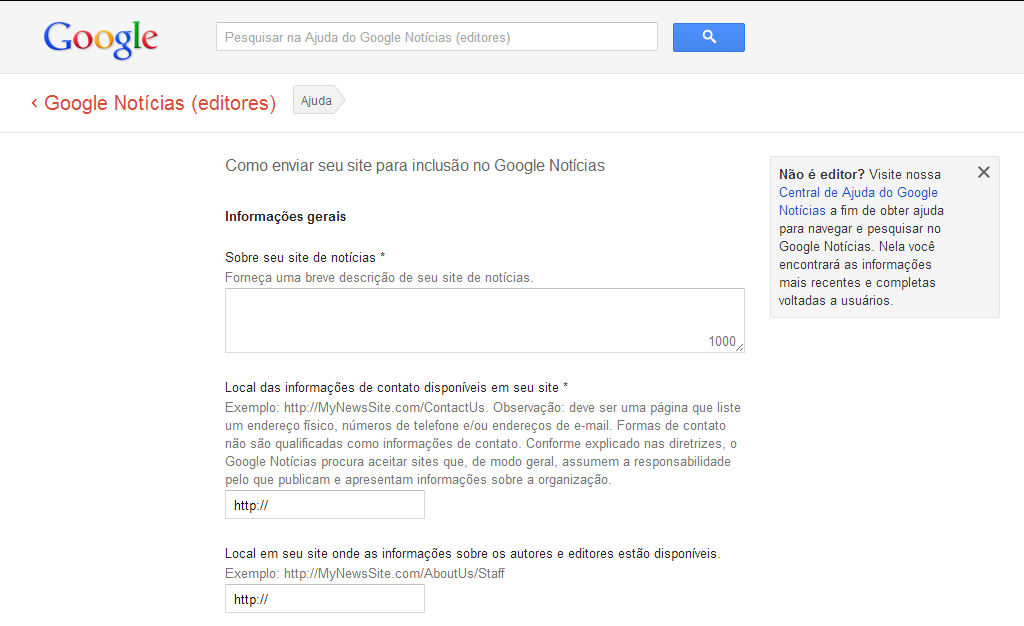This screenshot has width=1024, height=626.
Task: Click the 'Informações gerais' section label
Action: click(285, 216)
